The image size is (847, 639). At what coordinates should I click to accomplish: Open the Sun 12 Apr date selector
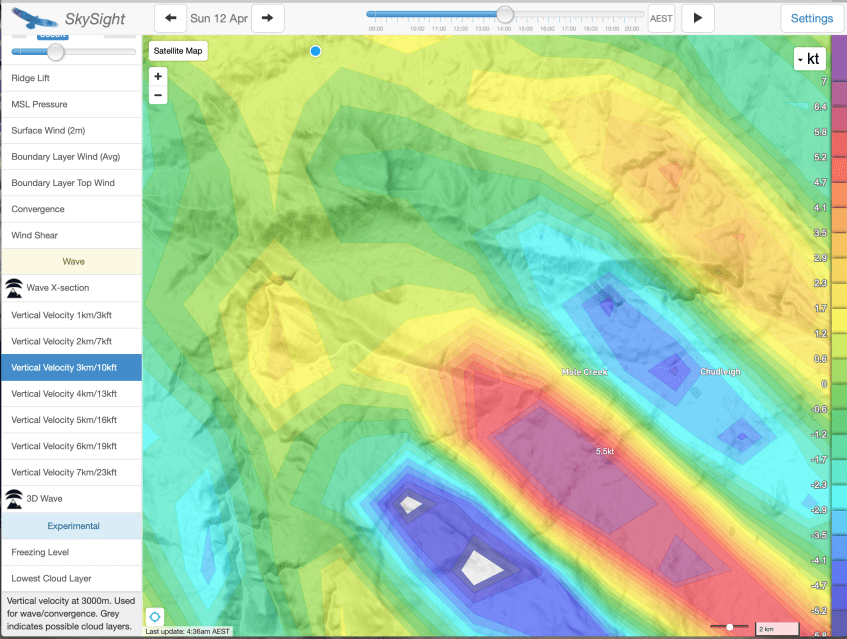tap(221, 17)
